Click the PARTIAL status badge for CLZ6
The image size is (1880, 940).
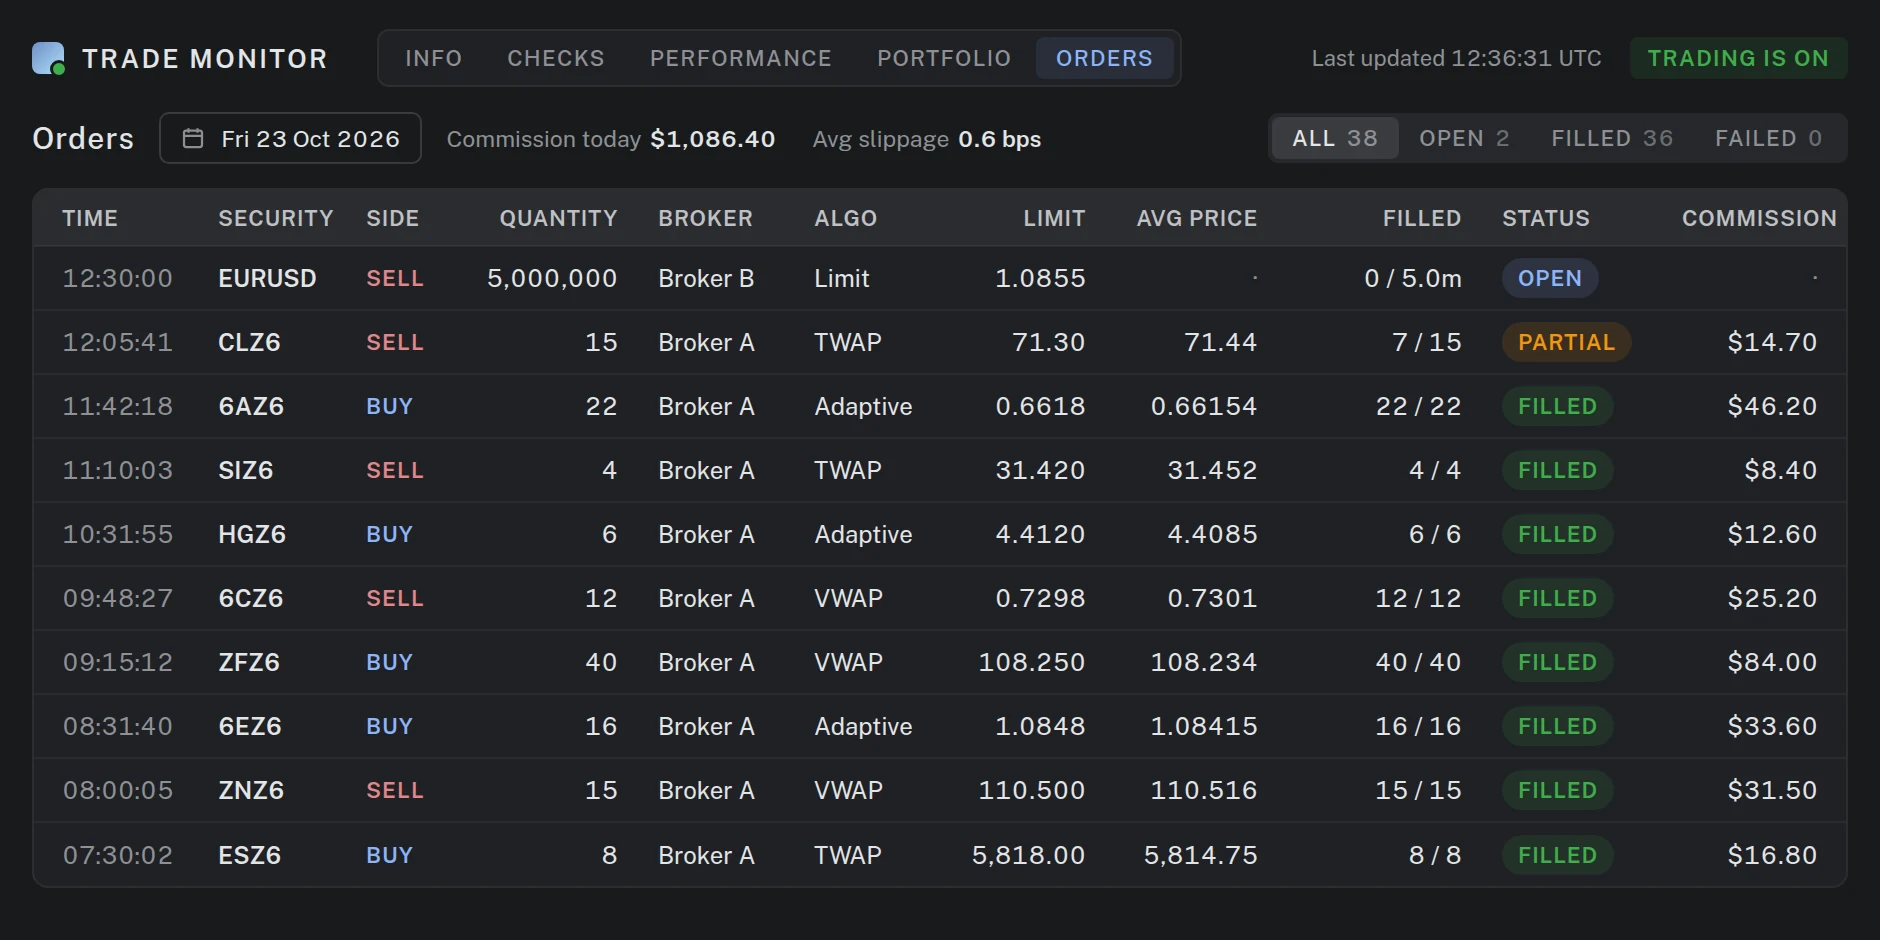coord(1566,342)
